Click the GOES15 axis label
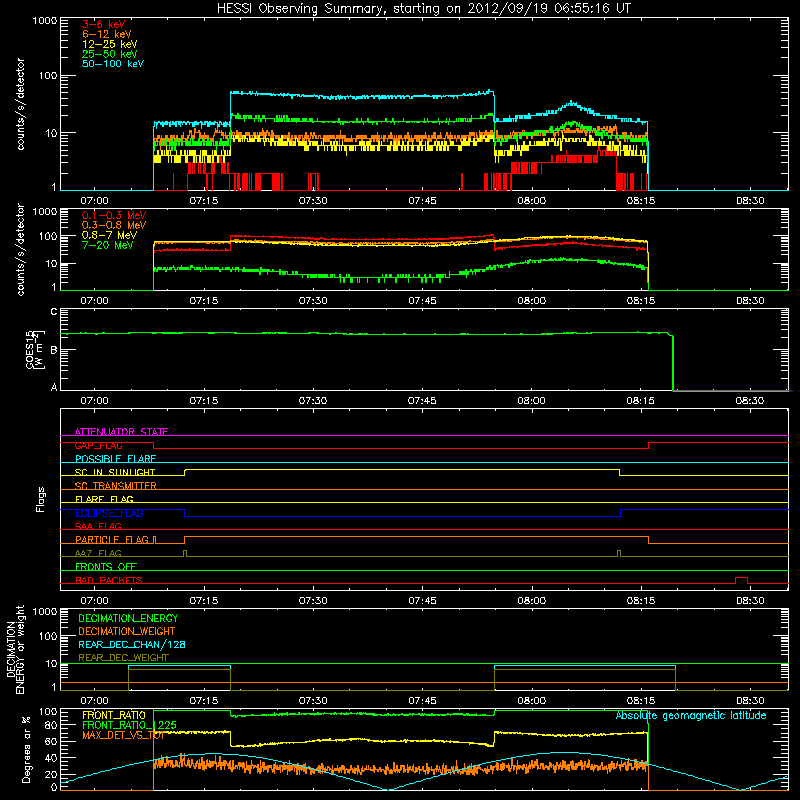 pos(35,349)
